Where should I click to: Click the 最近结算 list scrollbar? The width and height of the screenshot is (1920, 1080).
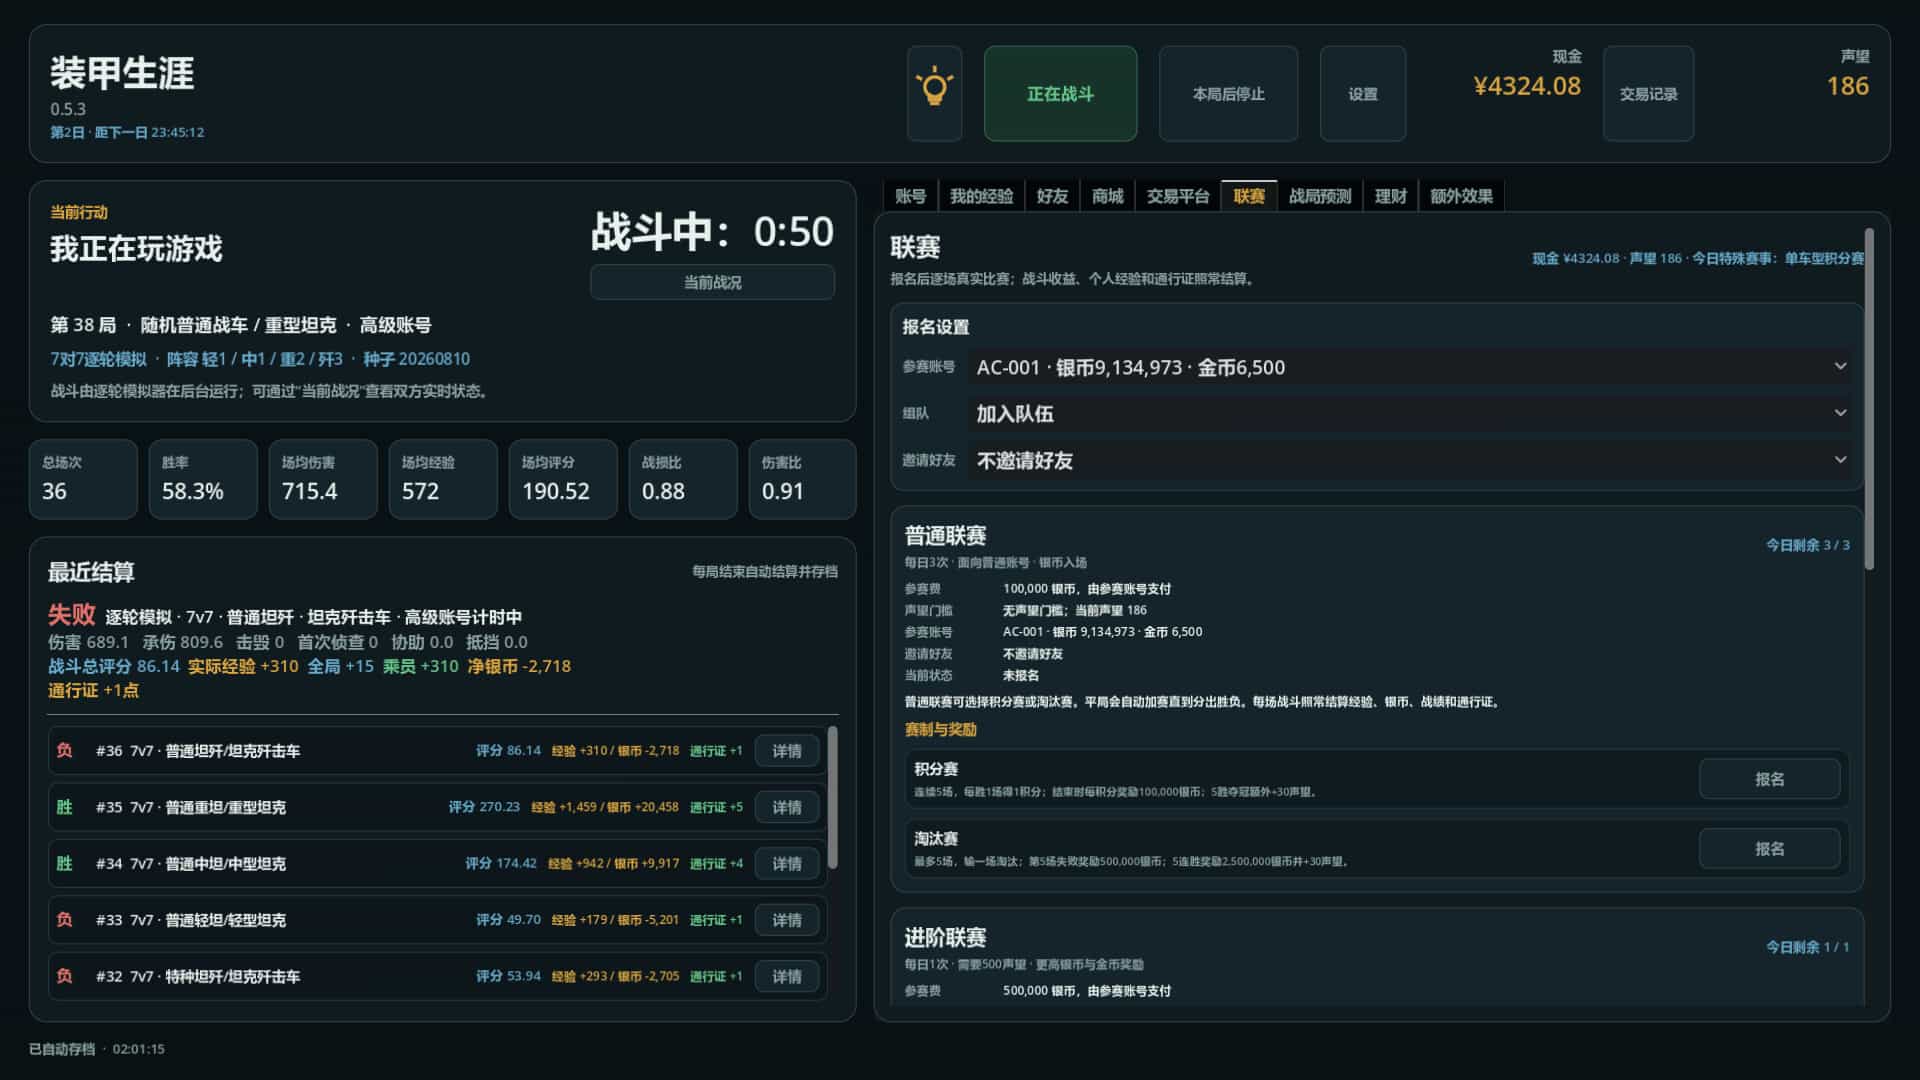832,797
